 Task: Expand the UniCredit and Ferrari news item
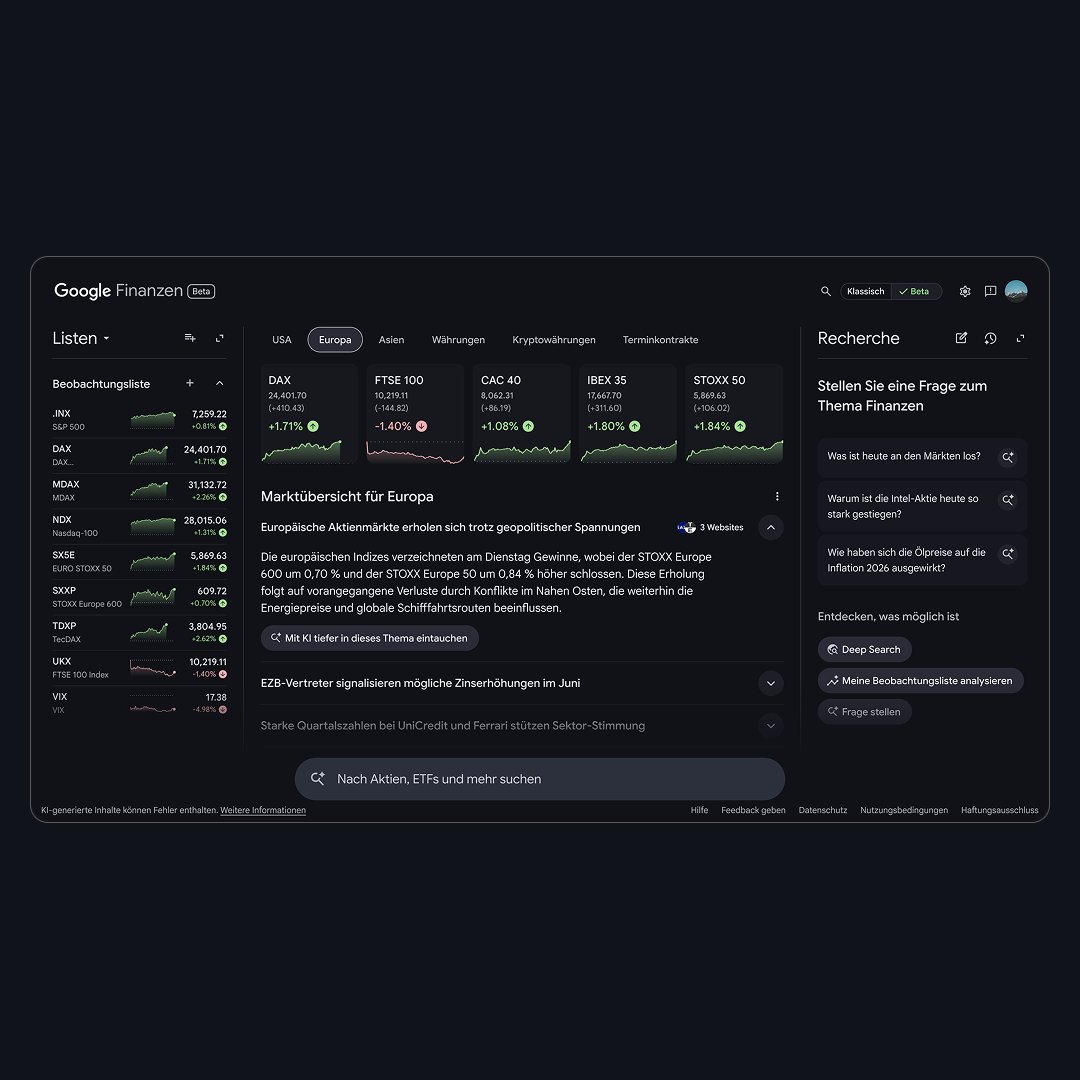771,726
